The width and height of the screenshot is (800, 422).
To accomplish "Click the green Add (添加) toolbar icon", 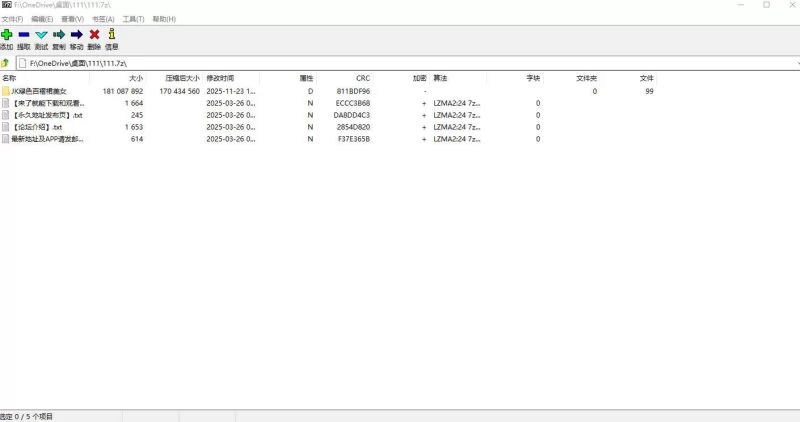I will tap(6, 35).
